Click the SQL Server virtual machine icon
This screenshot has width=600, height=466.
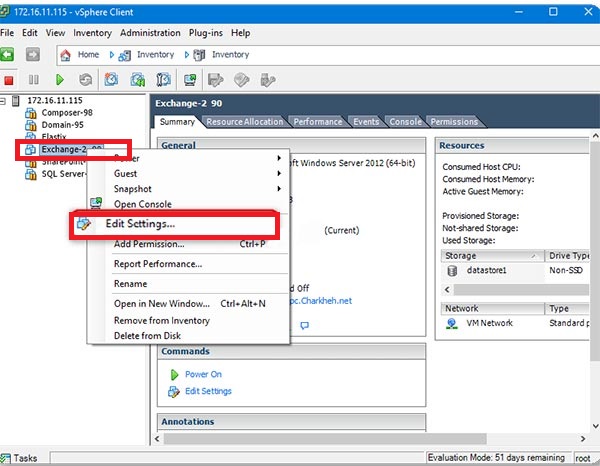(x=31, y=174)
